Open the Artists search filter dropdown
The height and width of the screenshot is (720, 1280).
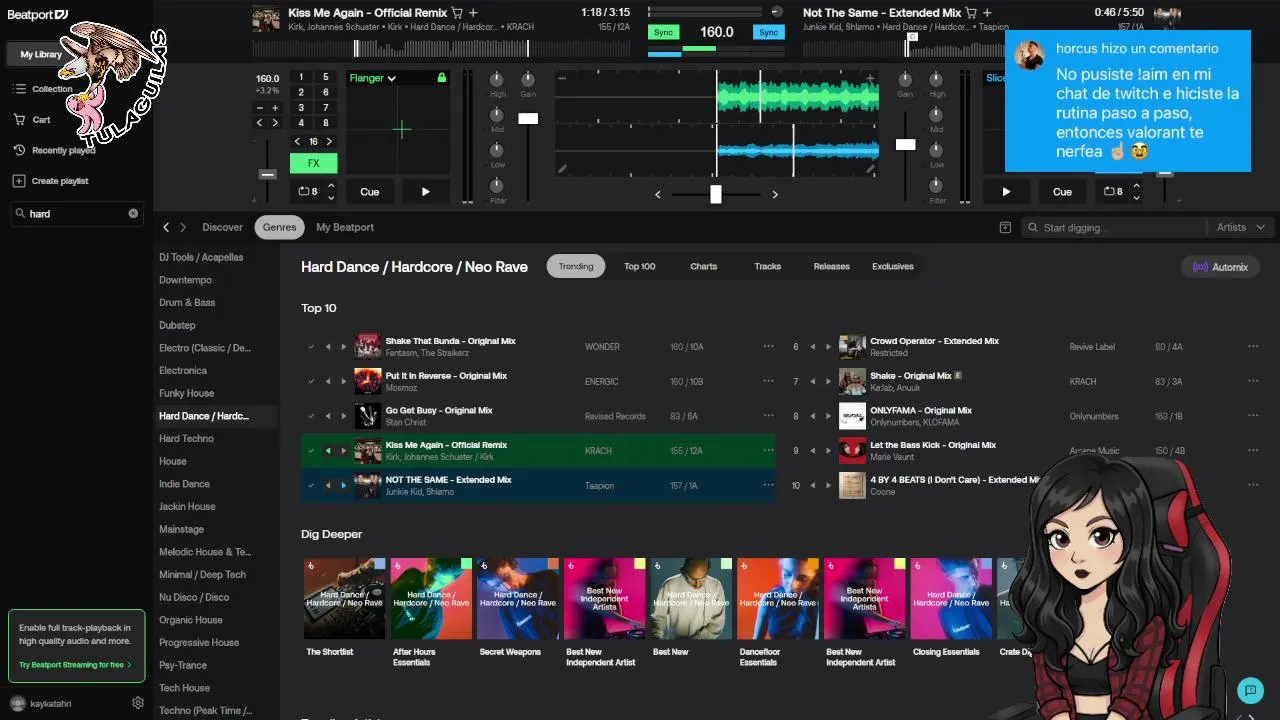1241,227
